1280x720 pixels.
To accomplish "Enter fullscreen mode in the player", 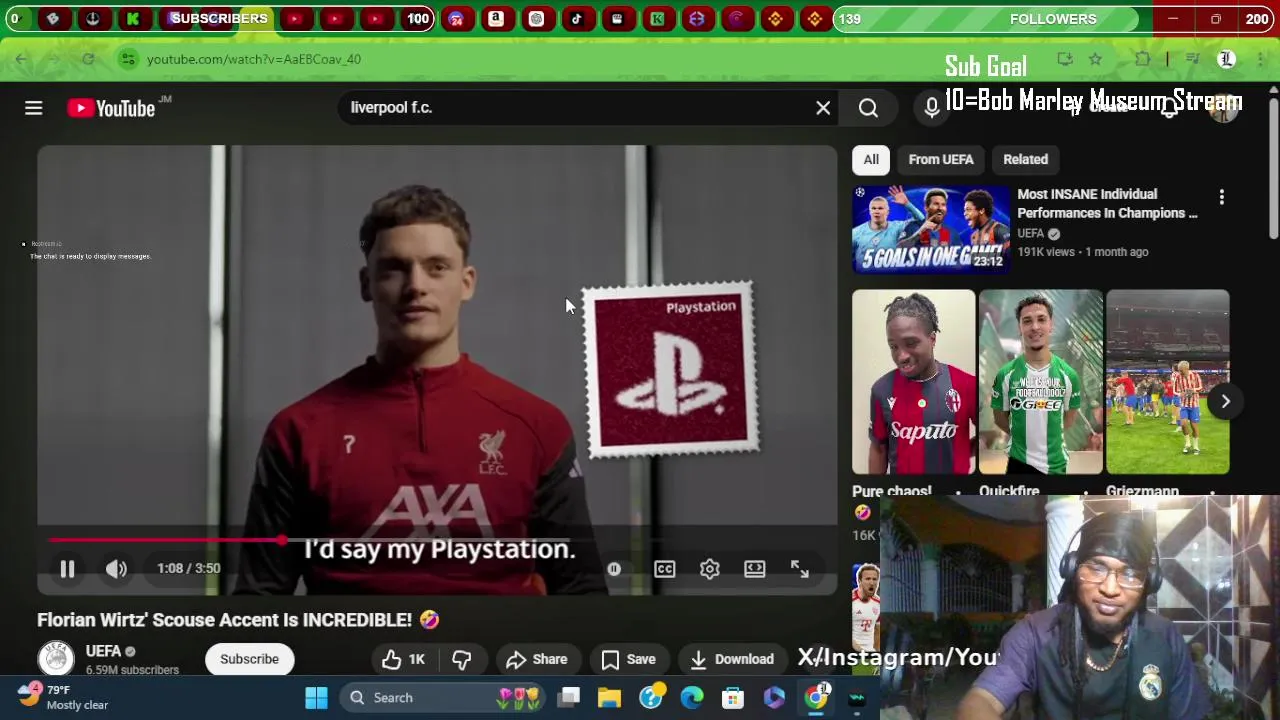I will coord(800,568).
